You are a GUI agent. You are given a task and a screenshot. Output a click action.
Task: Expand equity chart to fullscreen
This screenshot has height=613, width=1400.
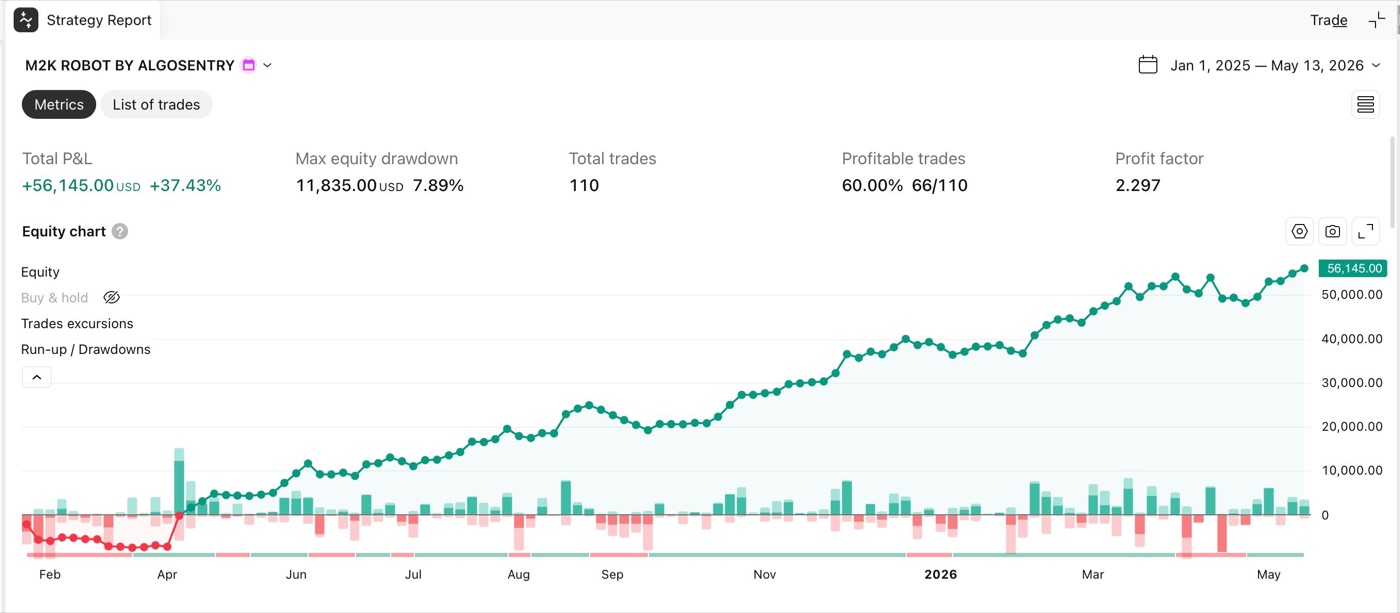(x=1366, y=231)
